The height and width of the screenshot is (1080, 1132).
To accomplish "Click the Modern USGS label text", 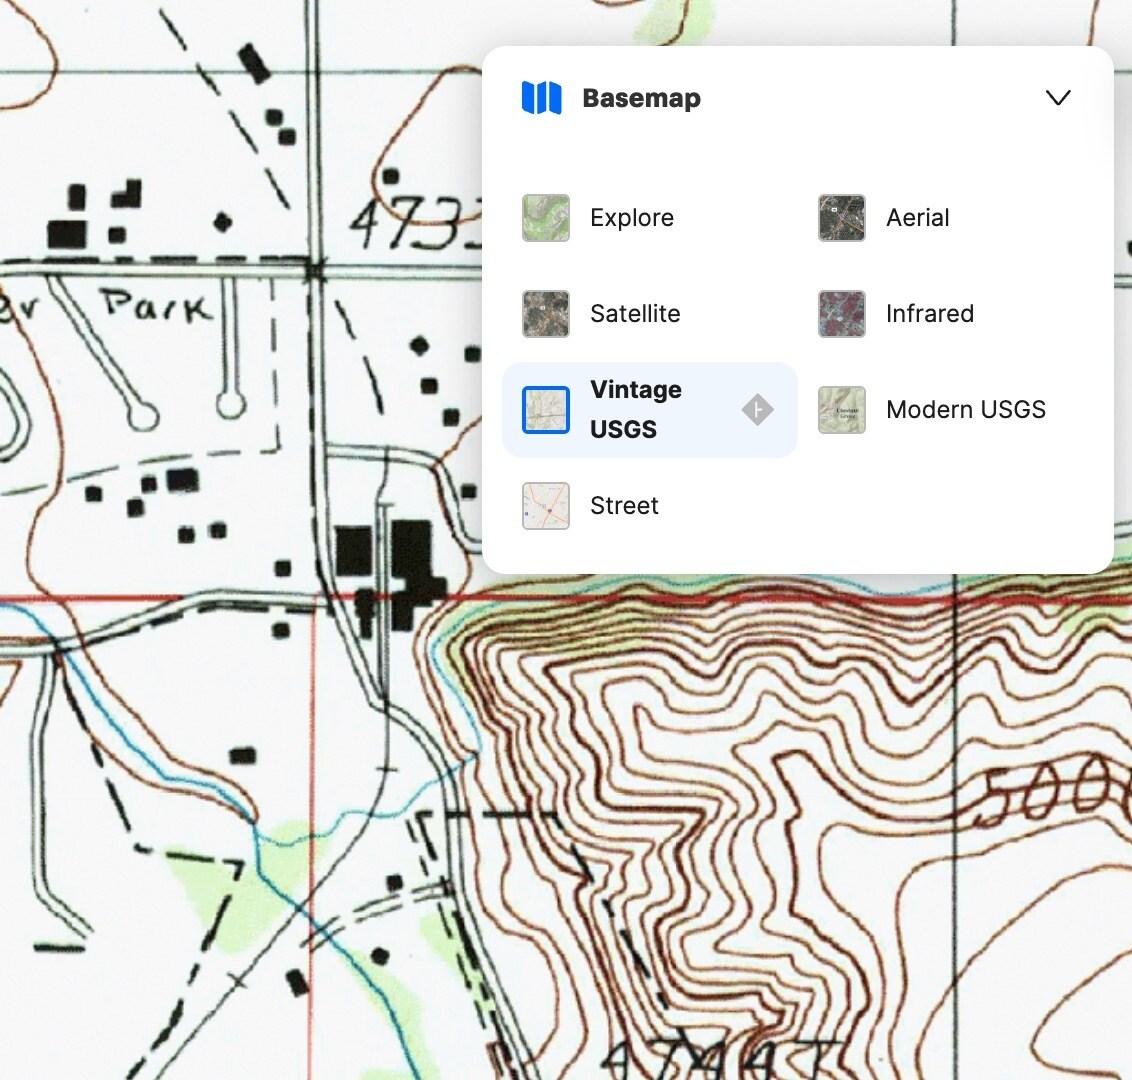I will [965, 409].
